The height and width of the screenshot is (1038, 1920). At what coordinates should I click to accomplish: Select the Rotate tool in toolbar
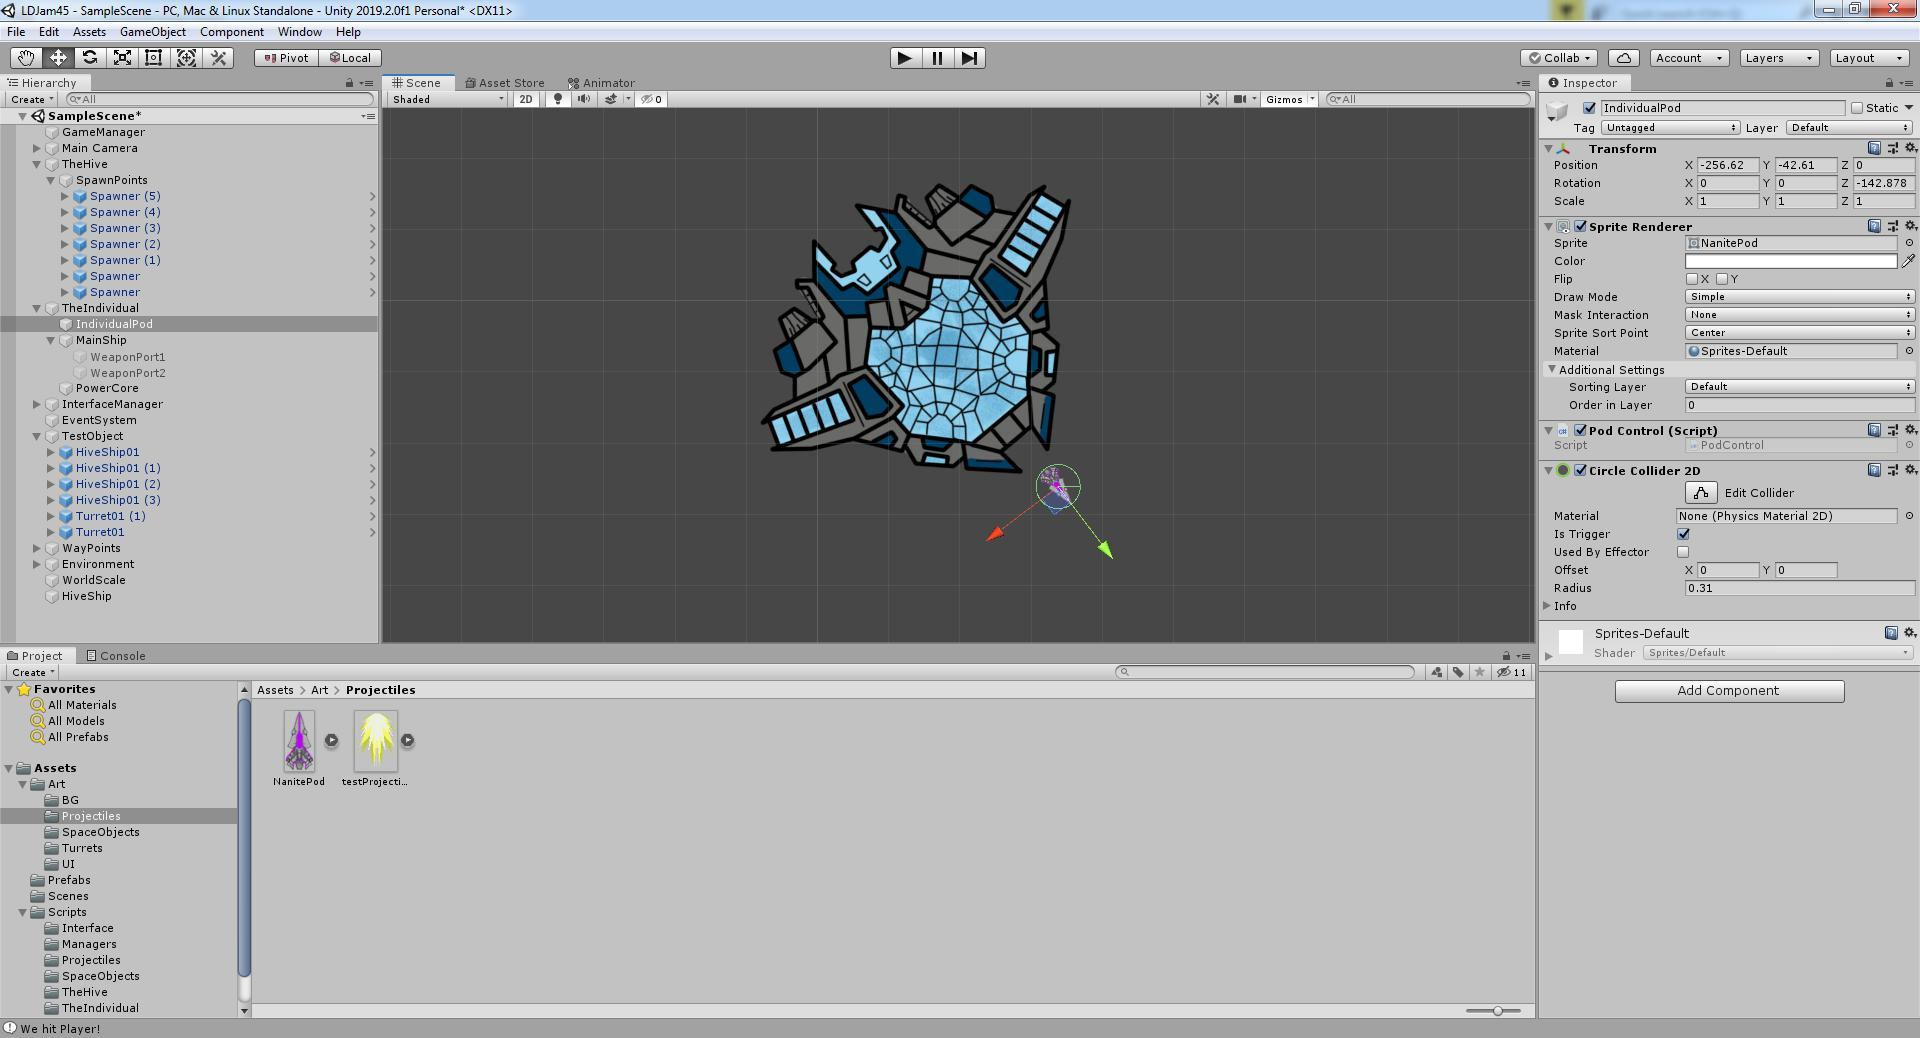[90, 58]
